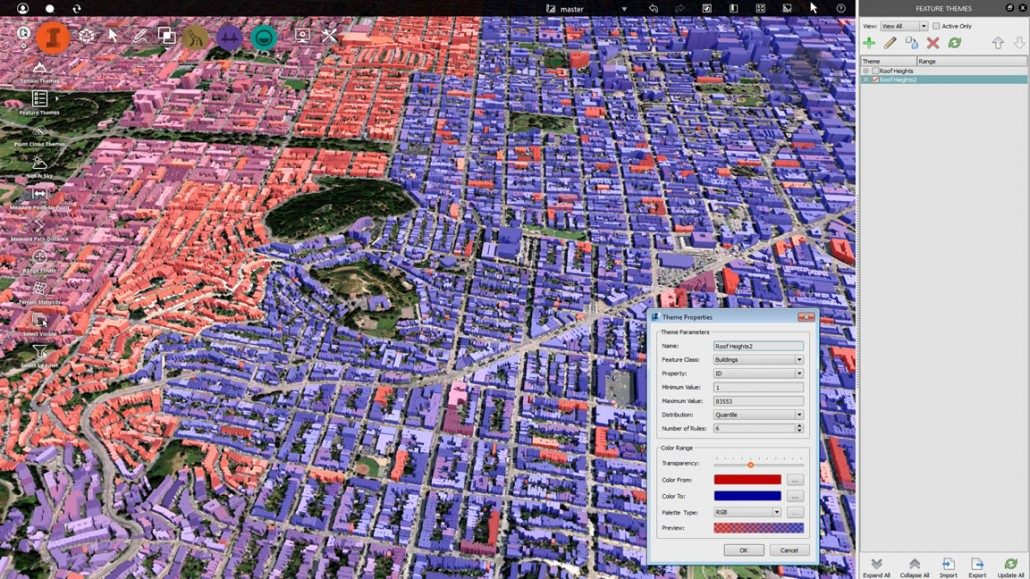This screenshot has width=1030, height=579.
Task: Check the Roof Heights theme checkbox
Action: point(875,71)
